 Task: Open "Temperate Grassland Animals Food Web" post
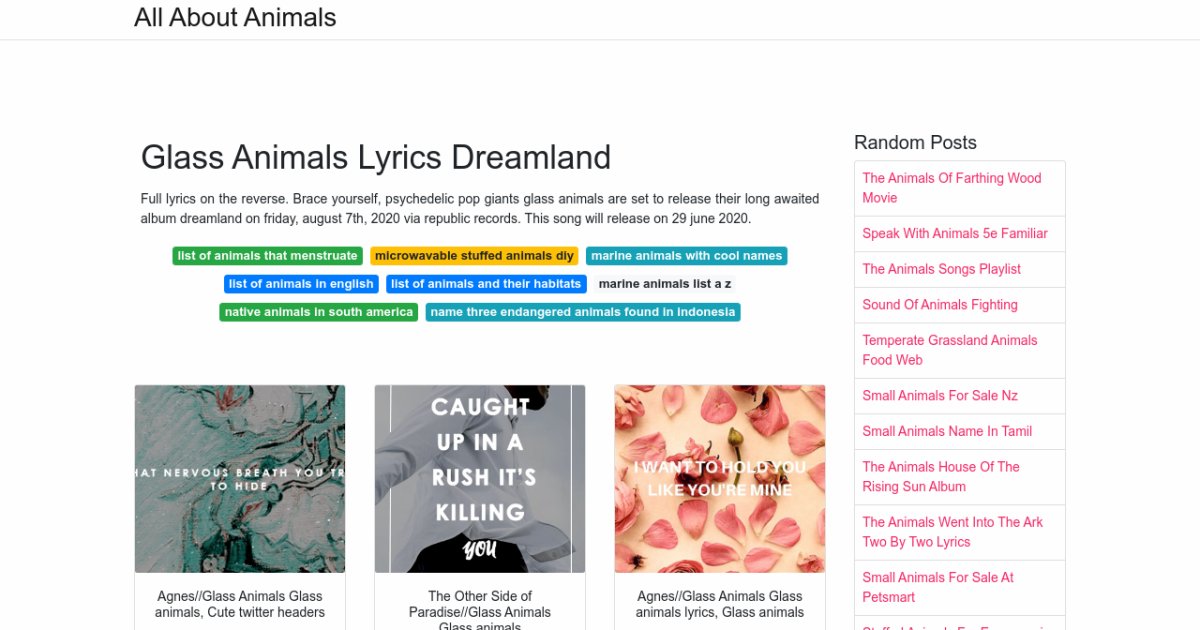[950, 350]
